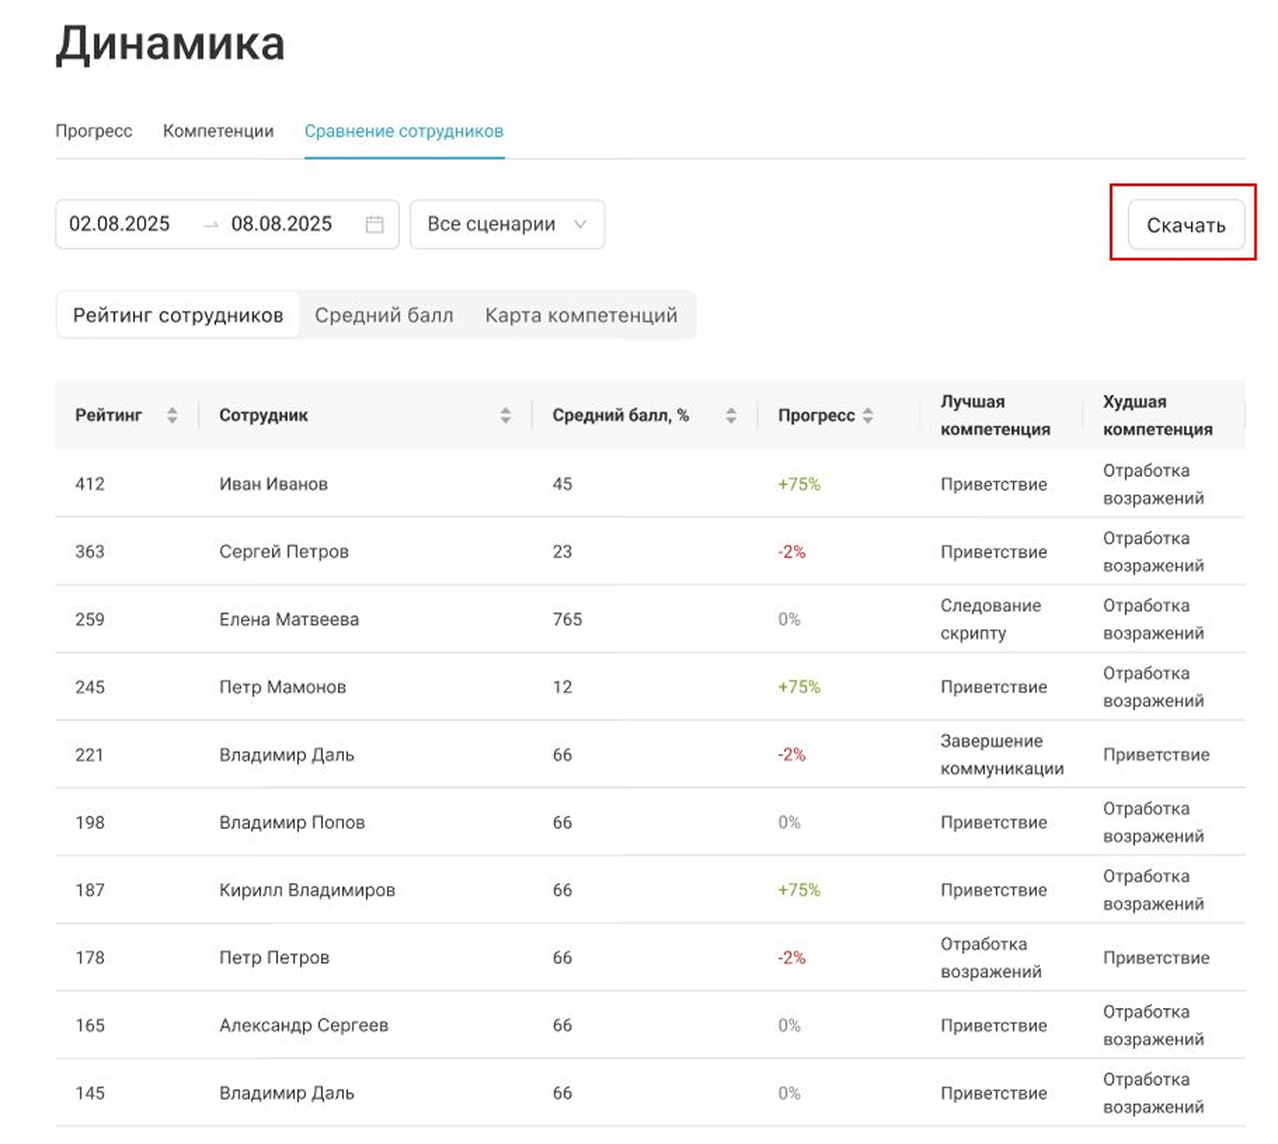
Task: Sort by Рейтинг column arrows
Action: [172, 415]
